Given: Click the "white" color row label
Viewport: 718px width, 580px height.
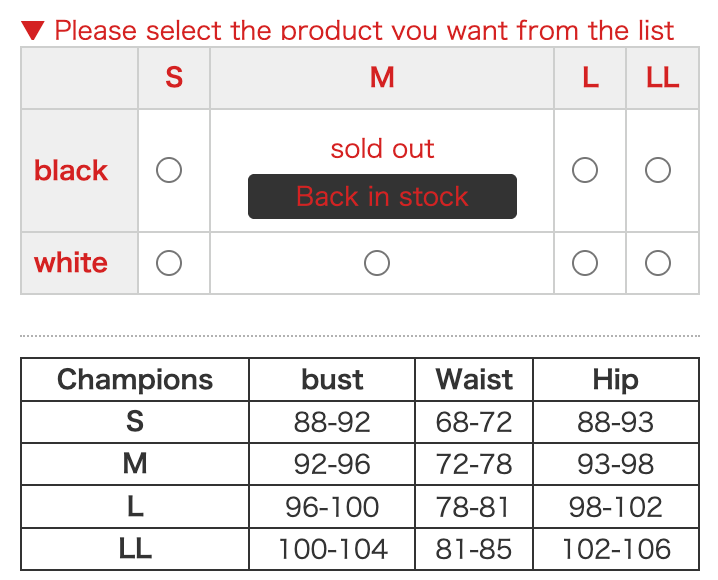Looking at the screenshot, I should point(71,263).
